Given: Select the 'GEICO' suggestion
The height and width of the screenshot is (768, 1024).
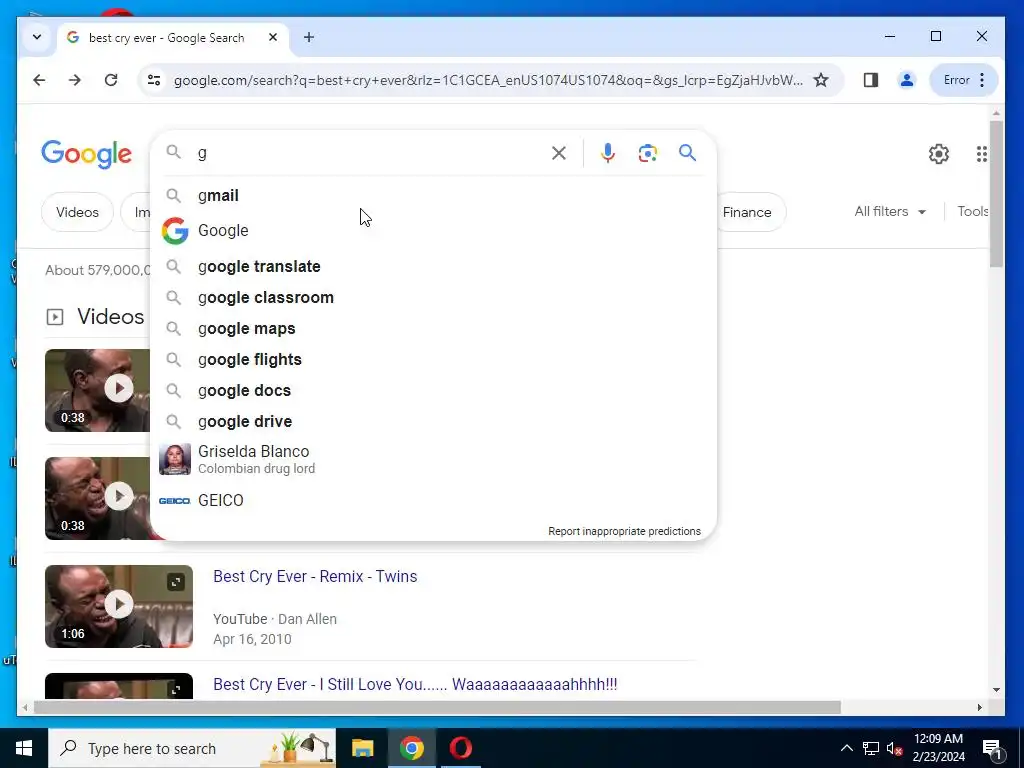Looking at the screenshot, I should pyautogui.click(x=433, y=500).
